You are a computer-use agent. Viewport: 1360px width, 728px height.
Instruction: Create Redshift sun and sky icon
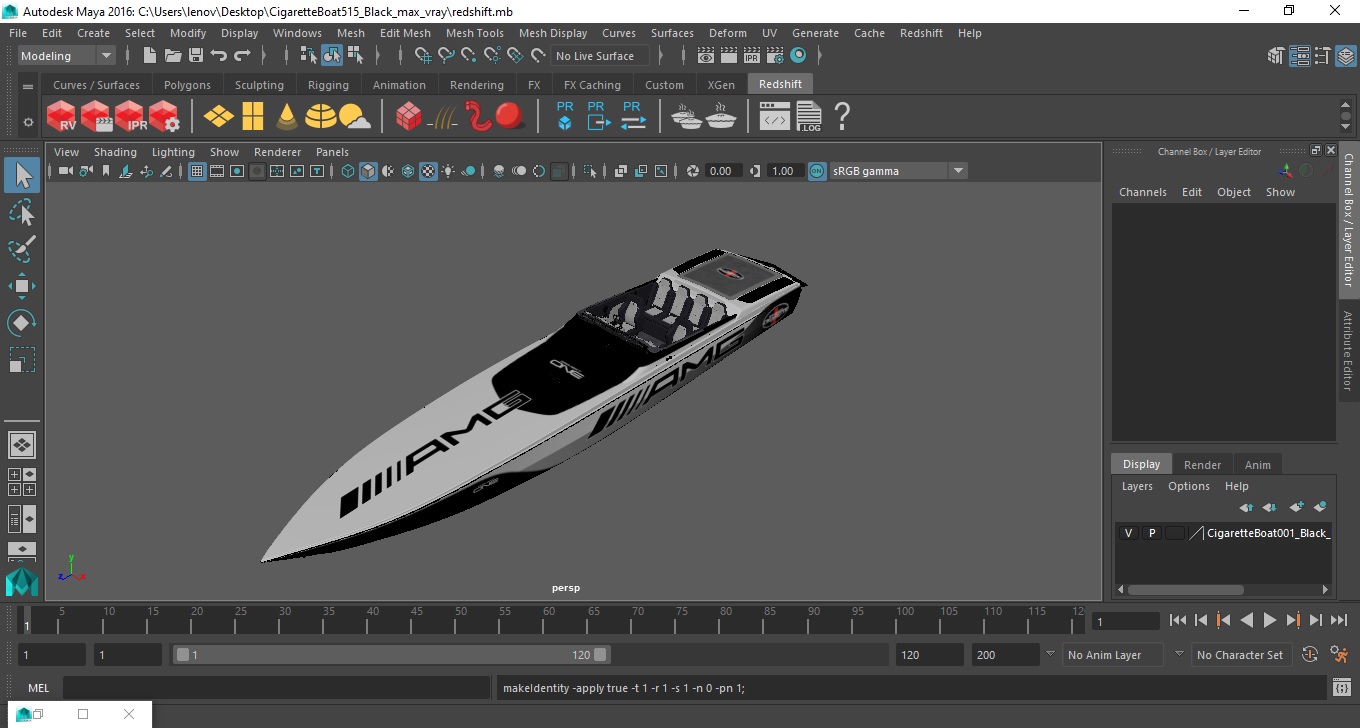pyautogui.click(x=354, y=117)
